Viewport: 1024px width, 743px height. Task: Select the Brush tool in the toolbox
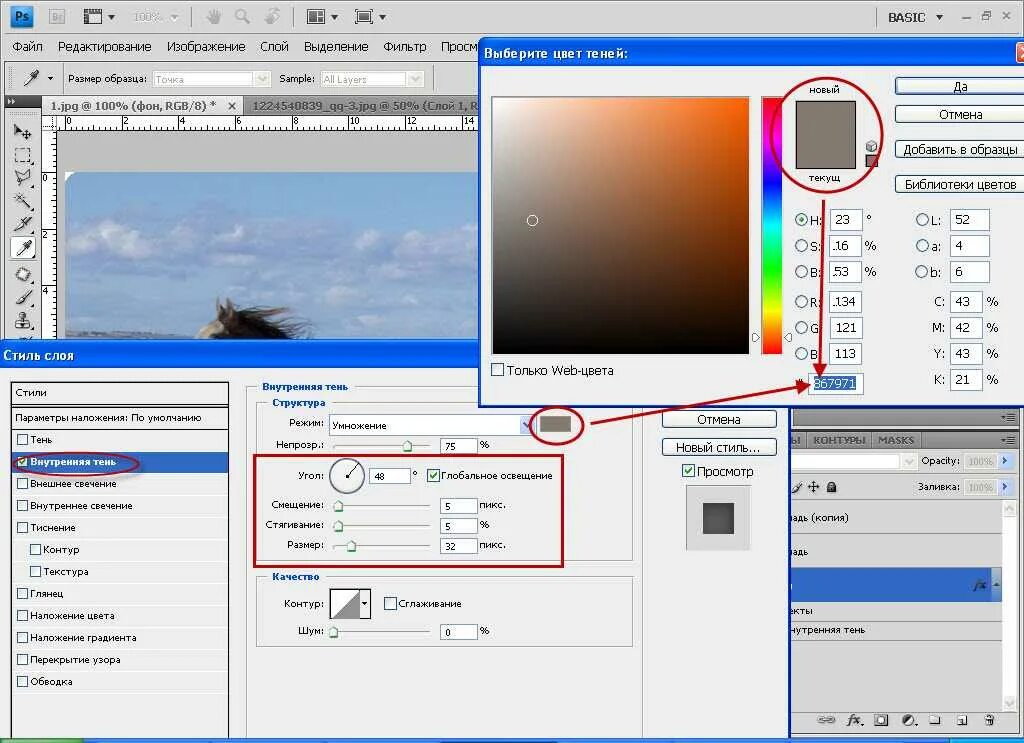point(22,297)
